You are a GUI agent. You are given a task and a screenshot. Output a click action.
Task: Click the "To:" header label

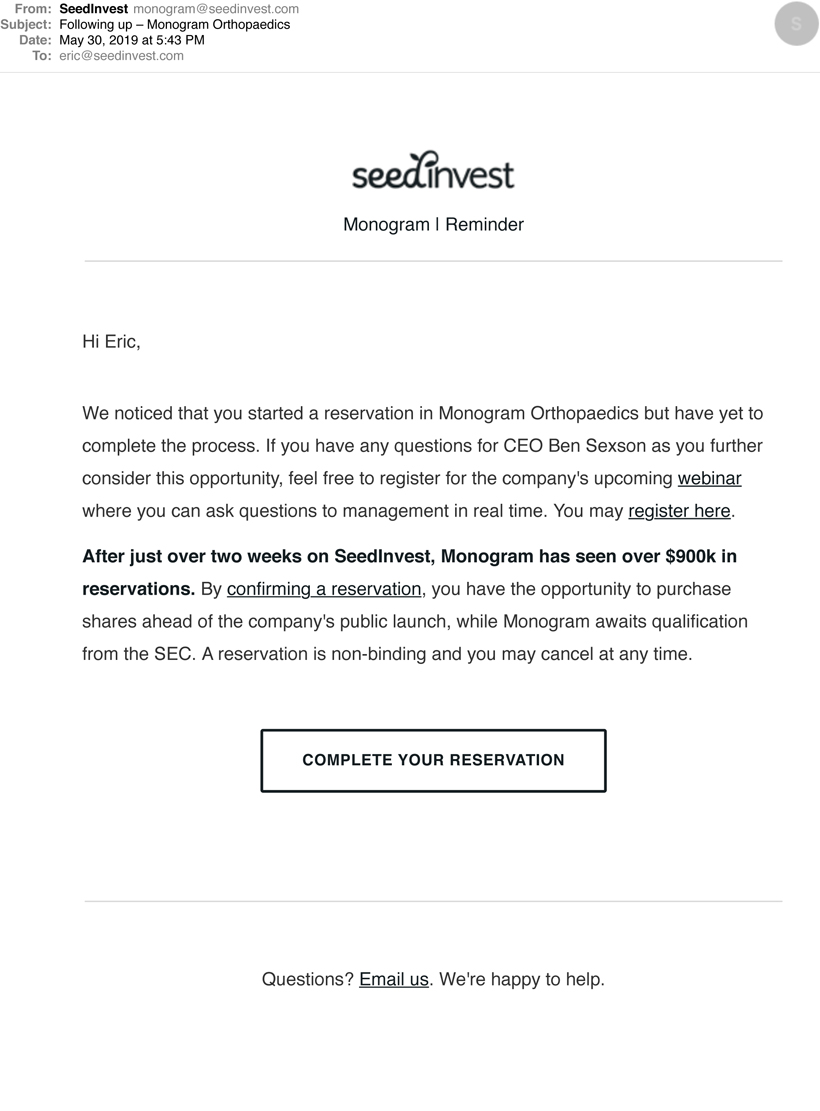(41, 56)
